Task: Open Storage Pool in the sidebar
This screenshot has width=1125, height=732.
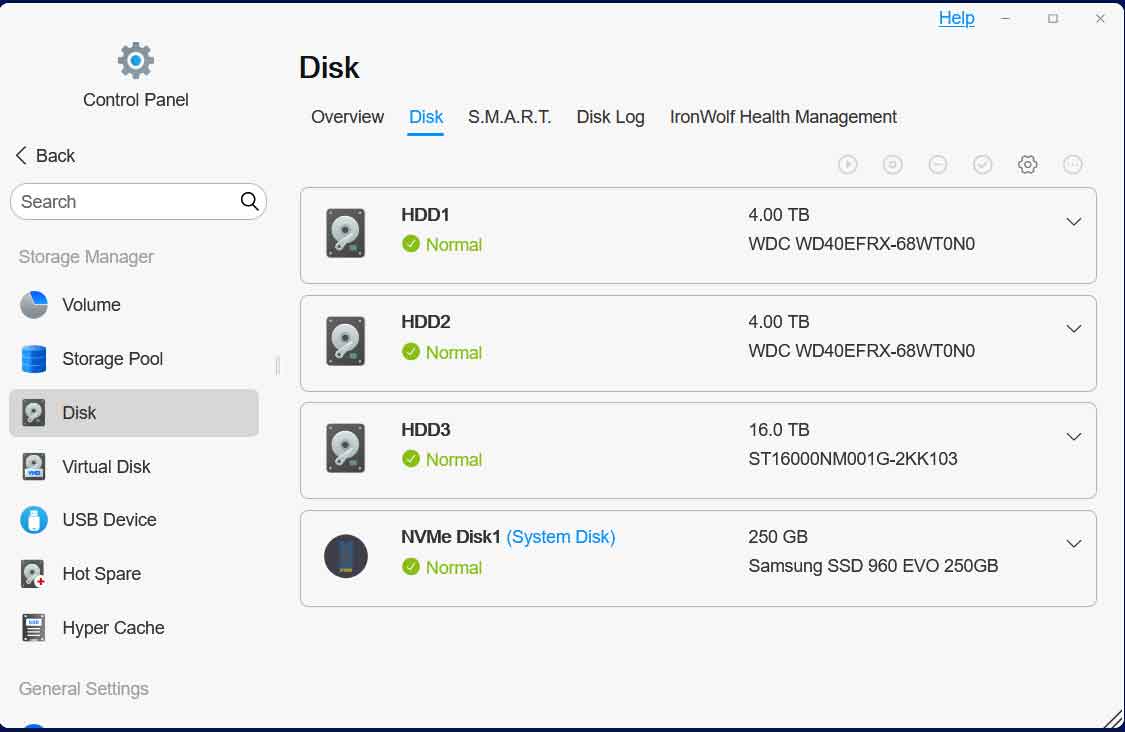Action: click(133, 359)
